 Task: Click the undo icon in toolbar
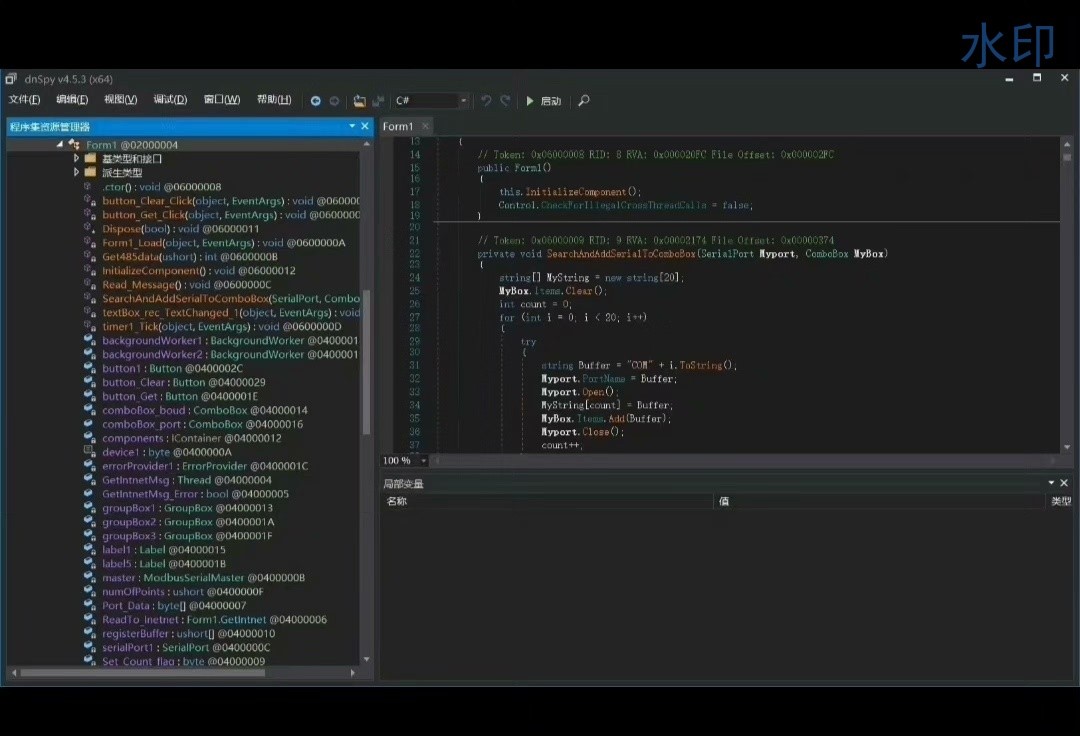tap(486, 101)
